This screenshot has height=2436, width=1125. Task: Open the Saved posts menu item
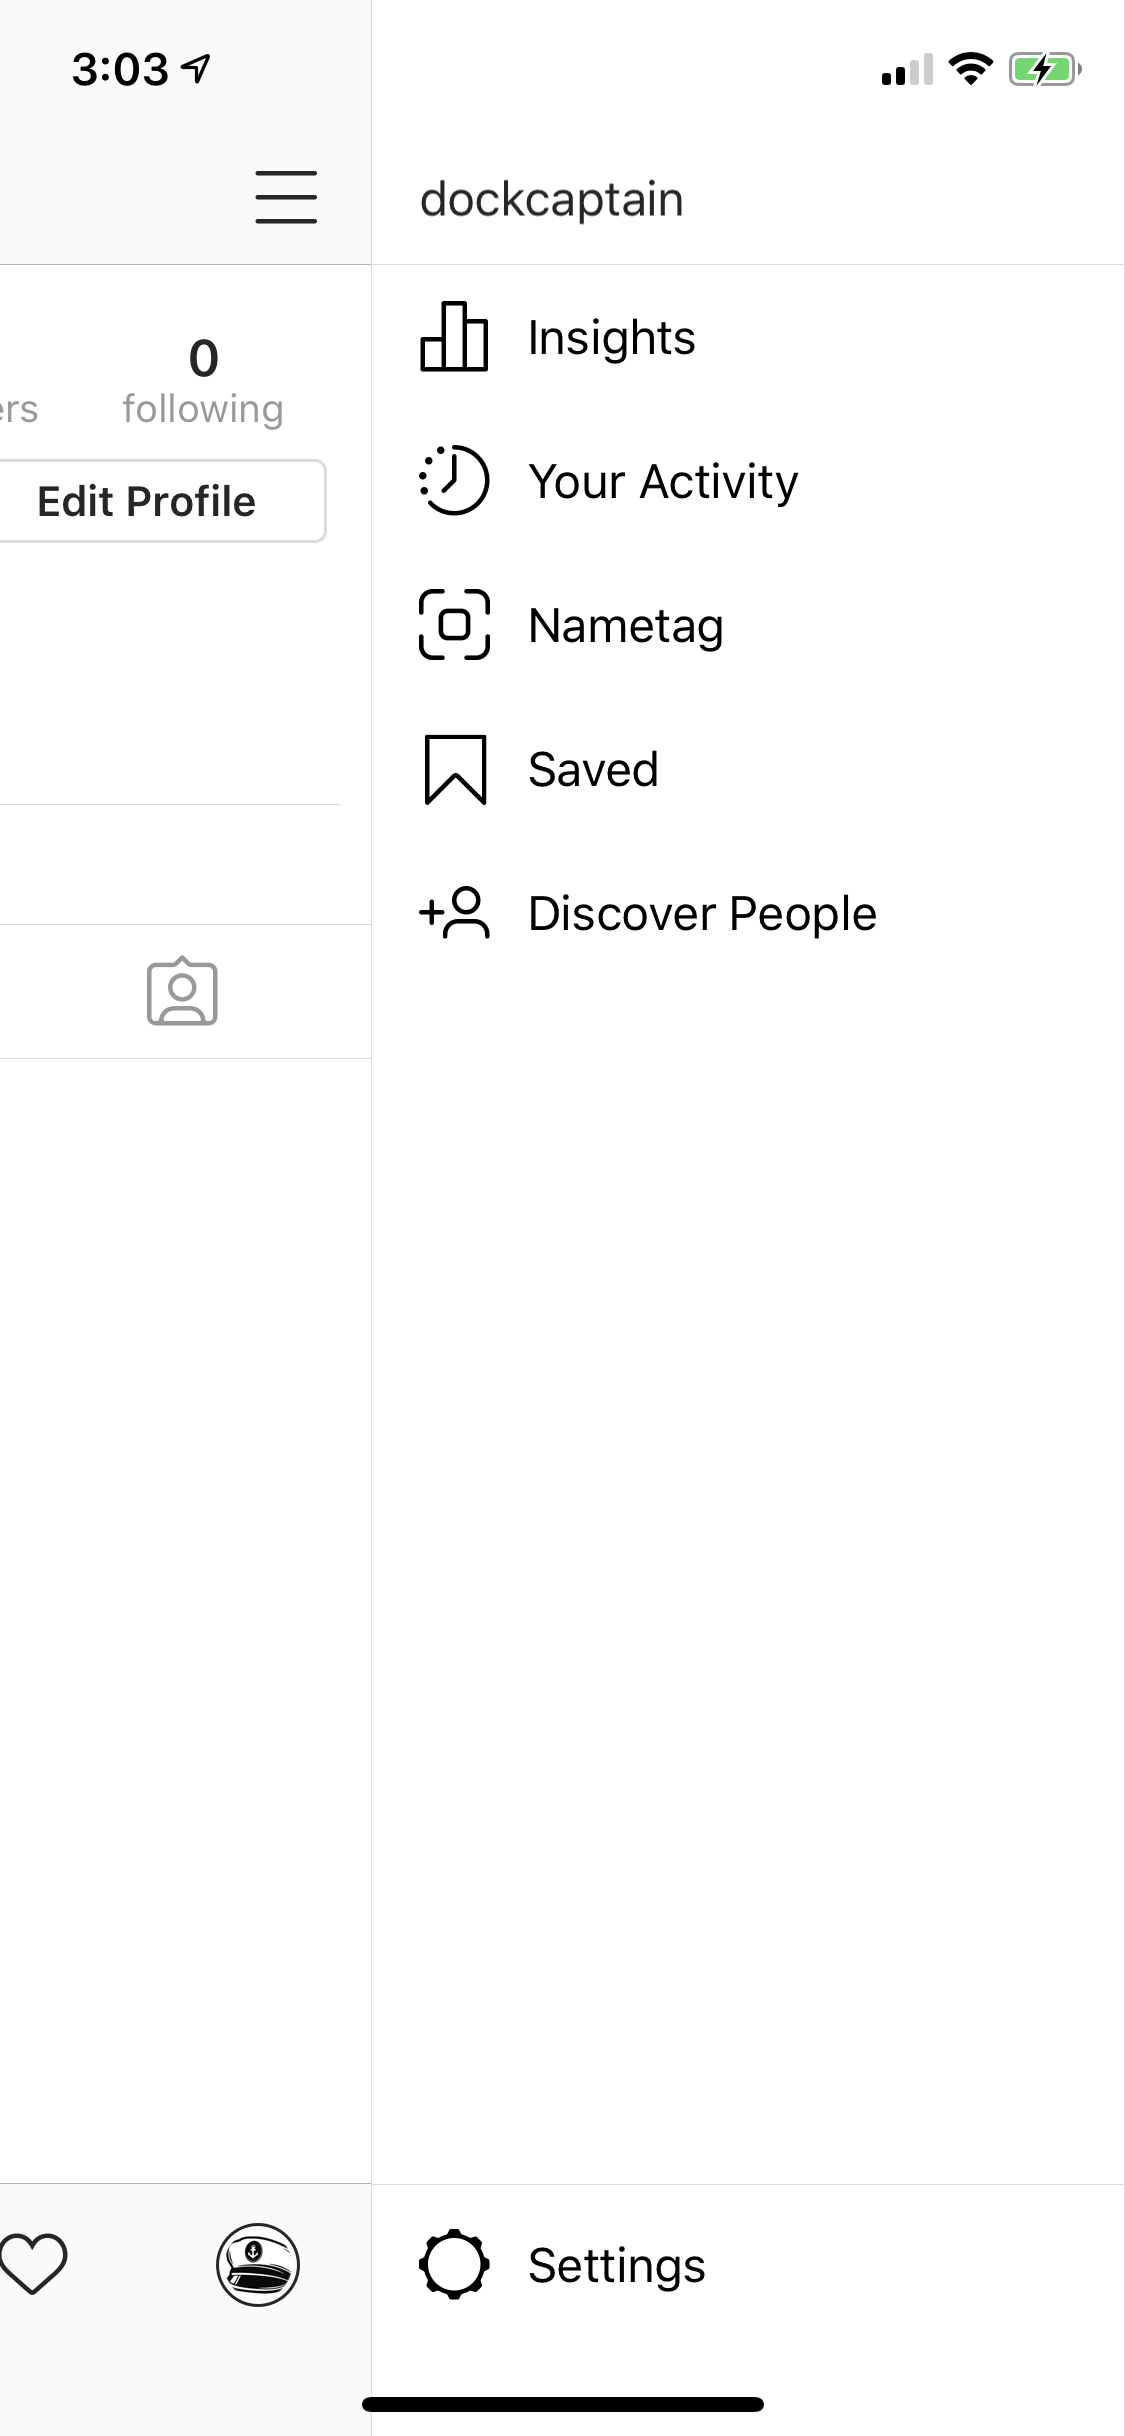593,770
